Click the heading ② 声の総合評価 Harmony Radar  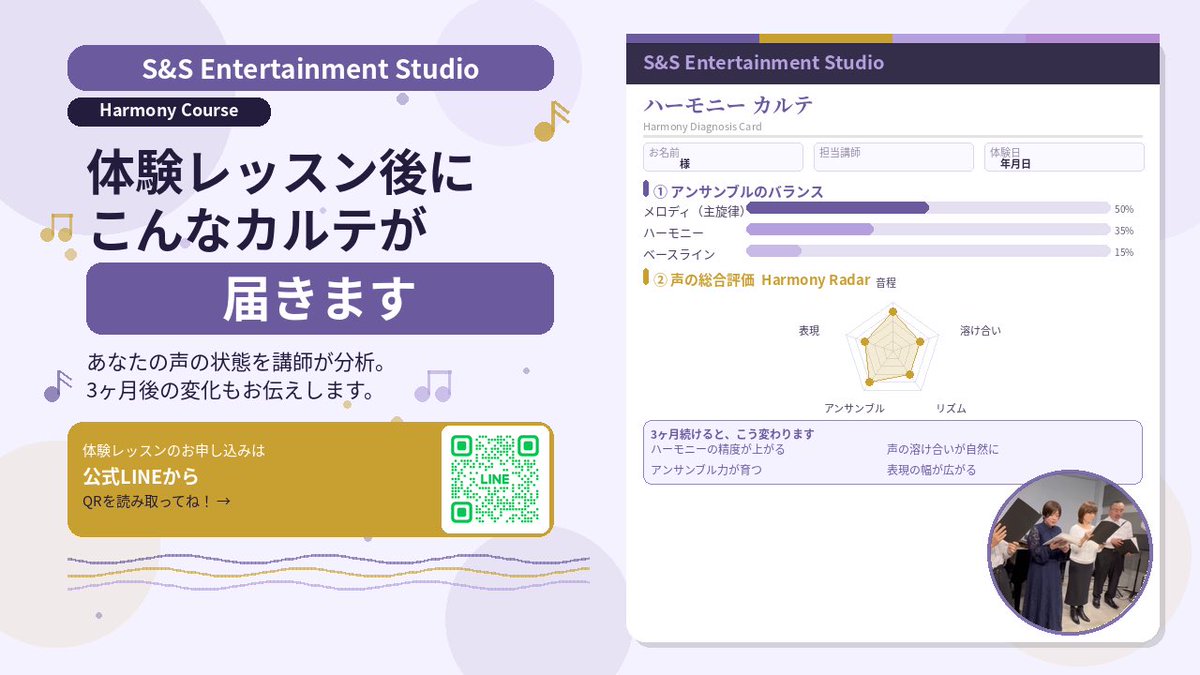point(761,280)
